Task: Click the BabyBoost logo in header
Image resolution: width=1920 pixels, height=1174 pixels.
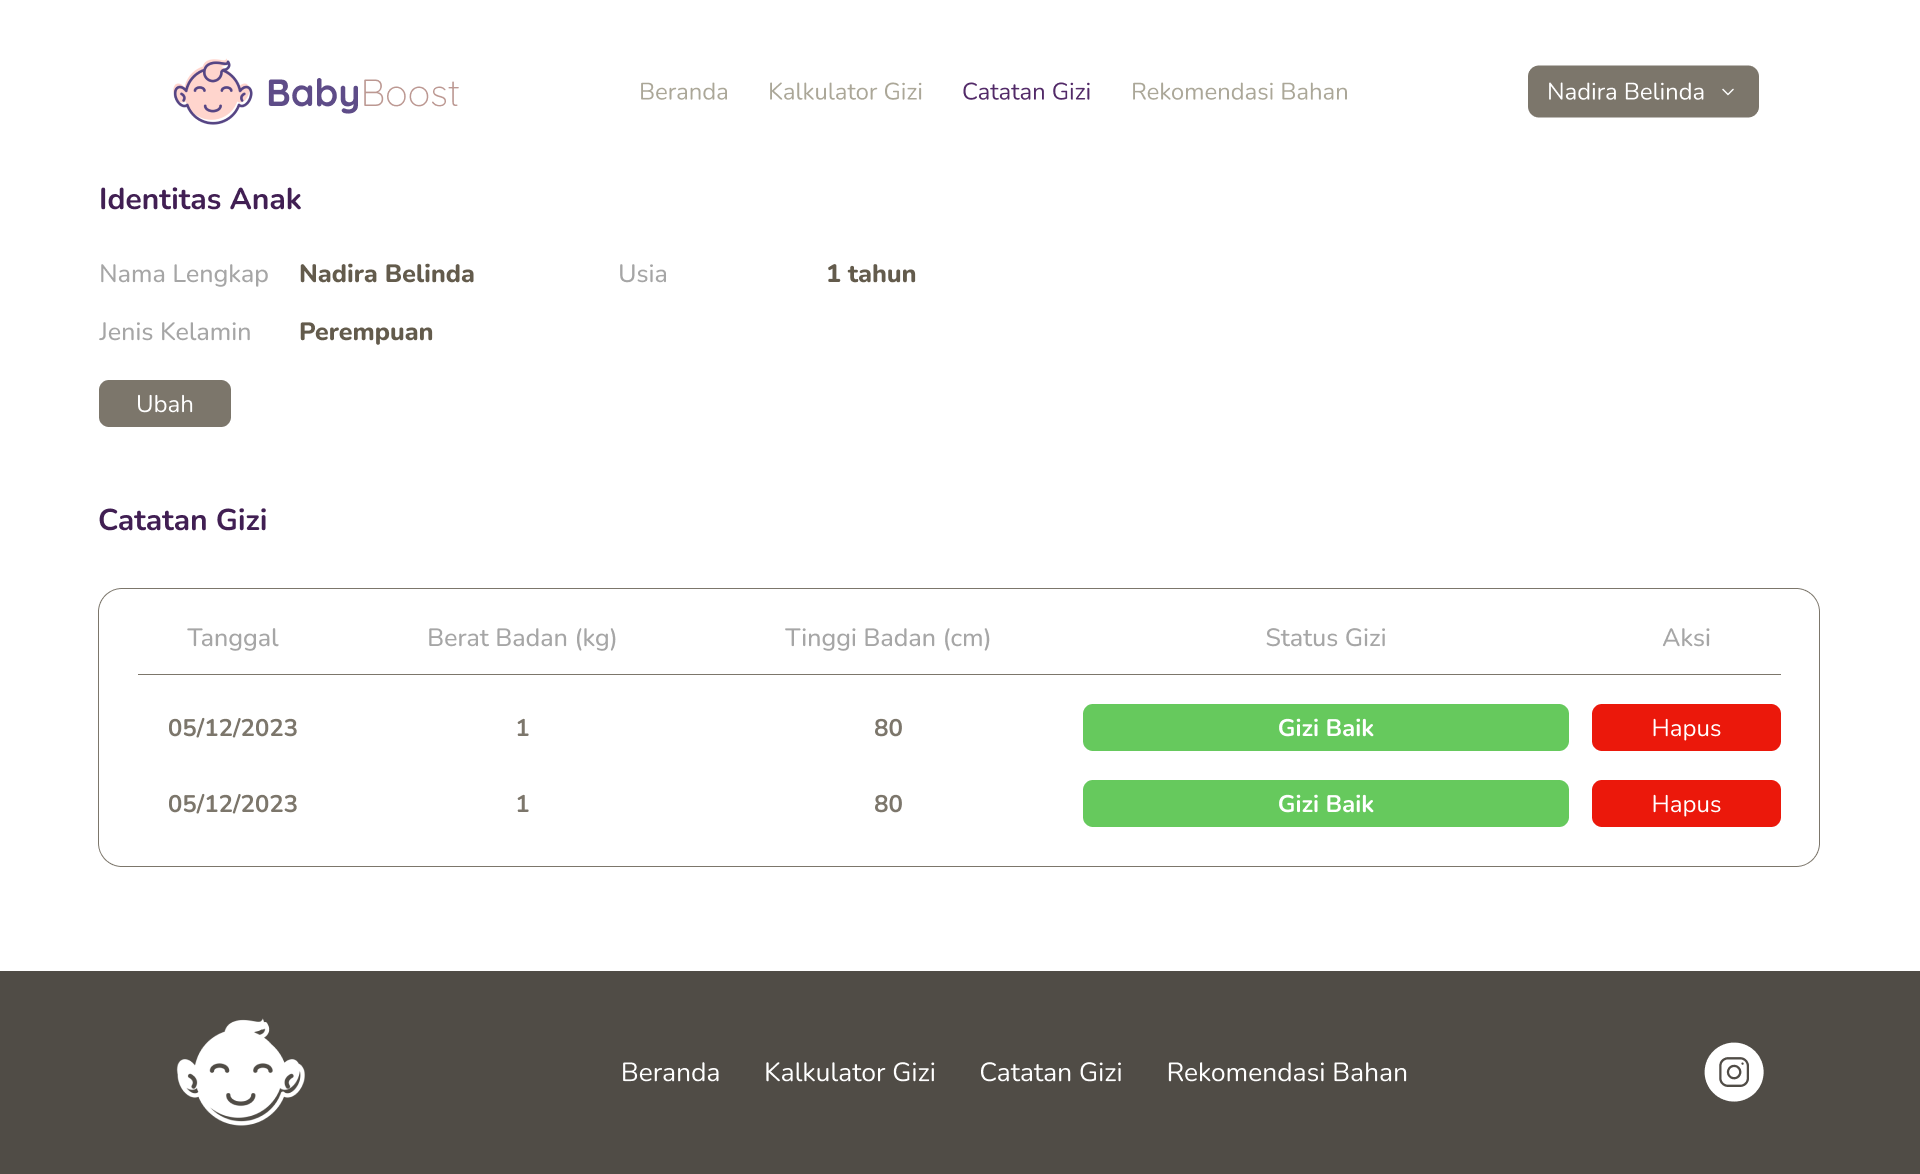Action: tap(316, 92)
